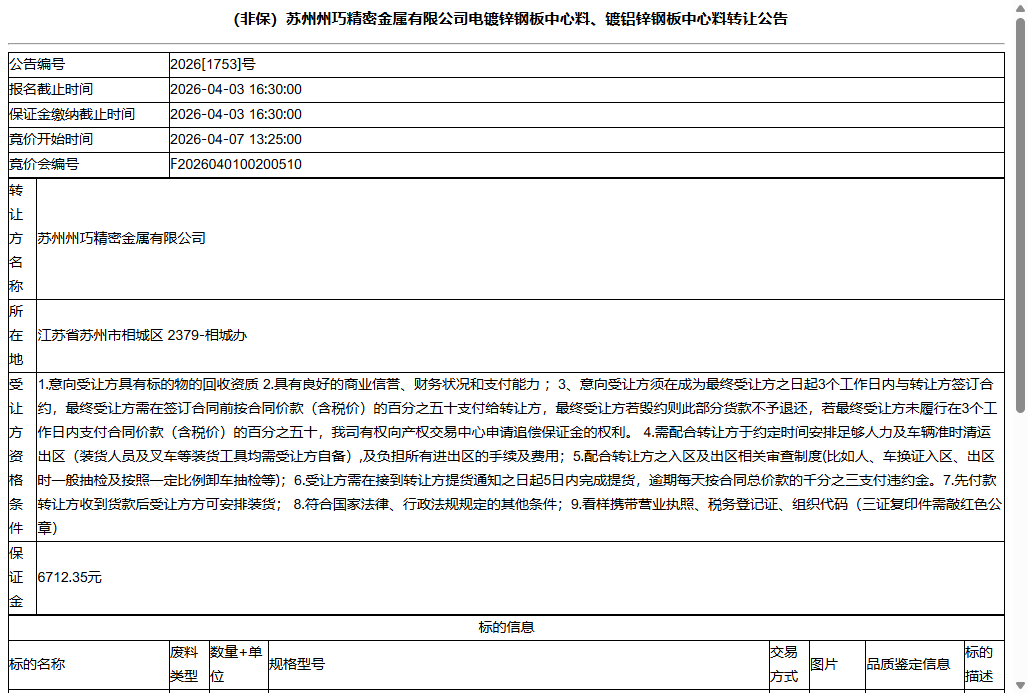Screen dimensions: 1028x693
Task: Click the 受让方资格条件 label cell
Action: [x=22, y=457]
